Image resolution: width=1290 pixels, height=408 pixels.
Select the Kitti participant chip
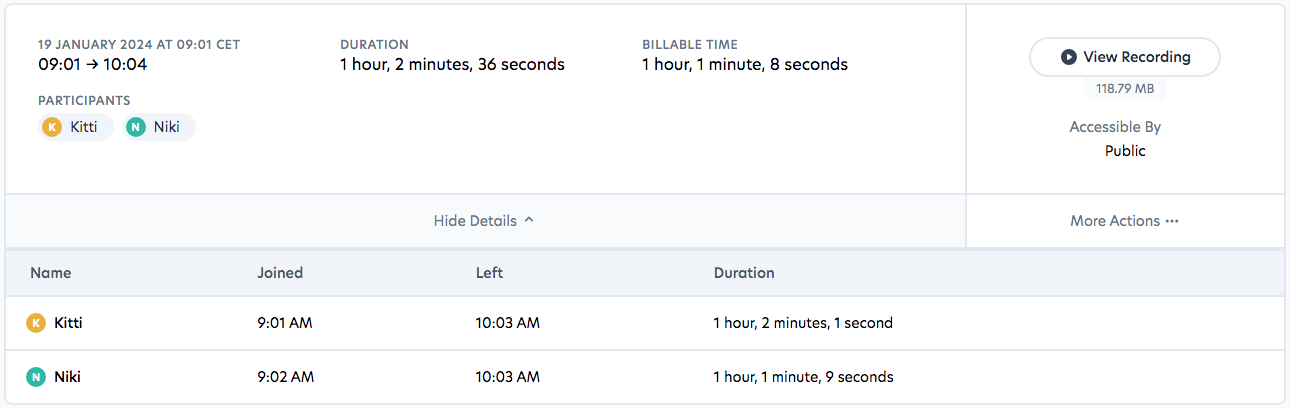[76, 127]
